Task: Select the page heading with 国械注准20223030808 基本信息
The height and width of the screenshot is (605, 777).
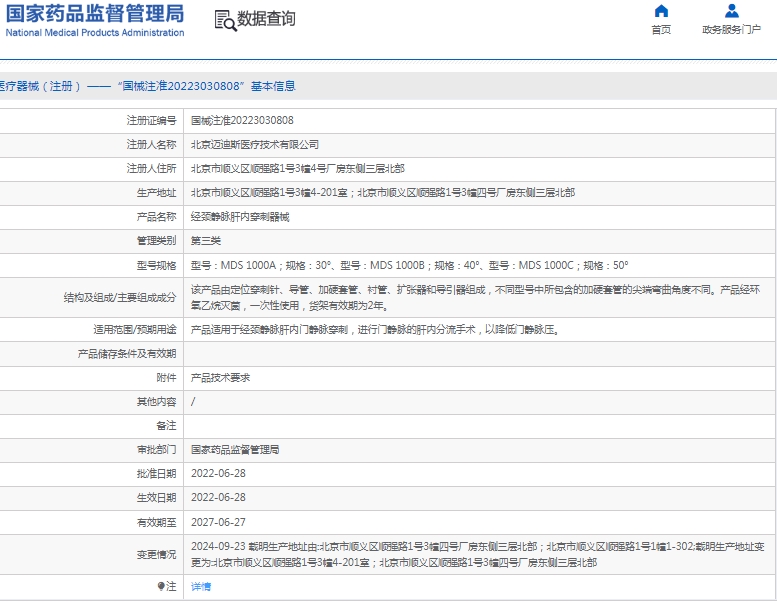Action: [x=148, y=86]
